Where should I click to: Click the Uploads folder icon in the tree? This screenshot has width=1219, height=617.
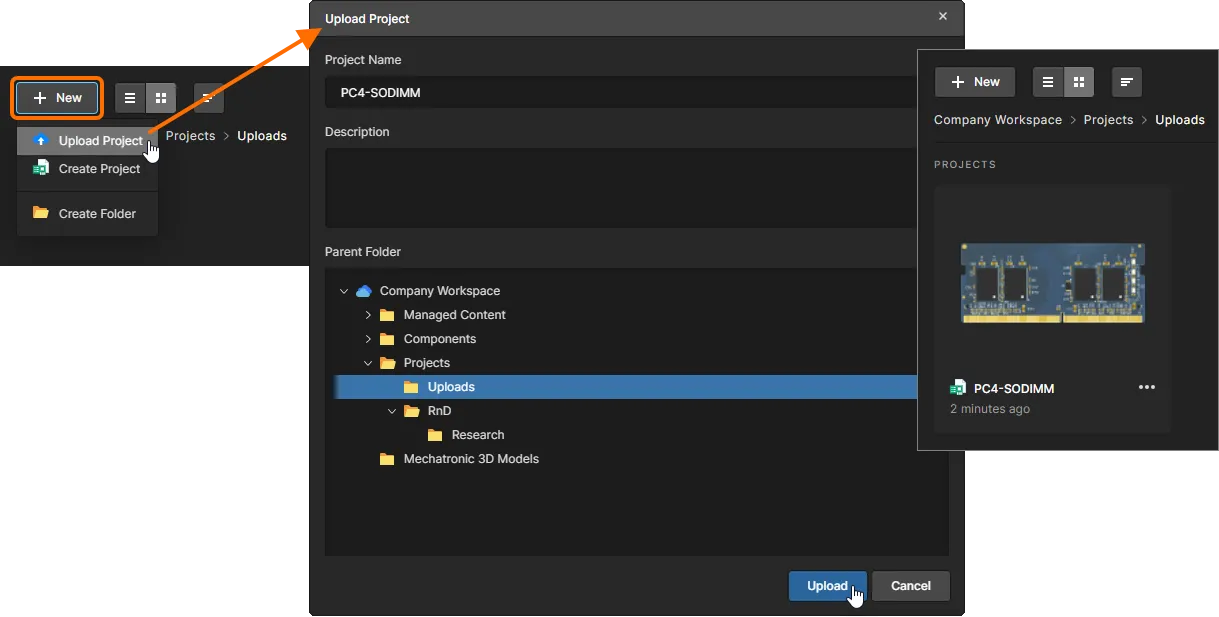411,387
